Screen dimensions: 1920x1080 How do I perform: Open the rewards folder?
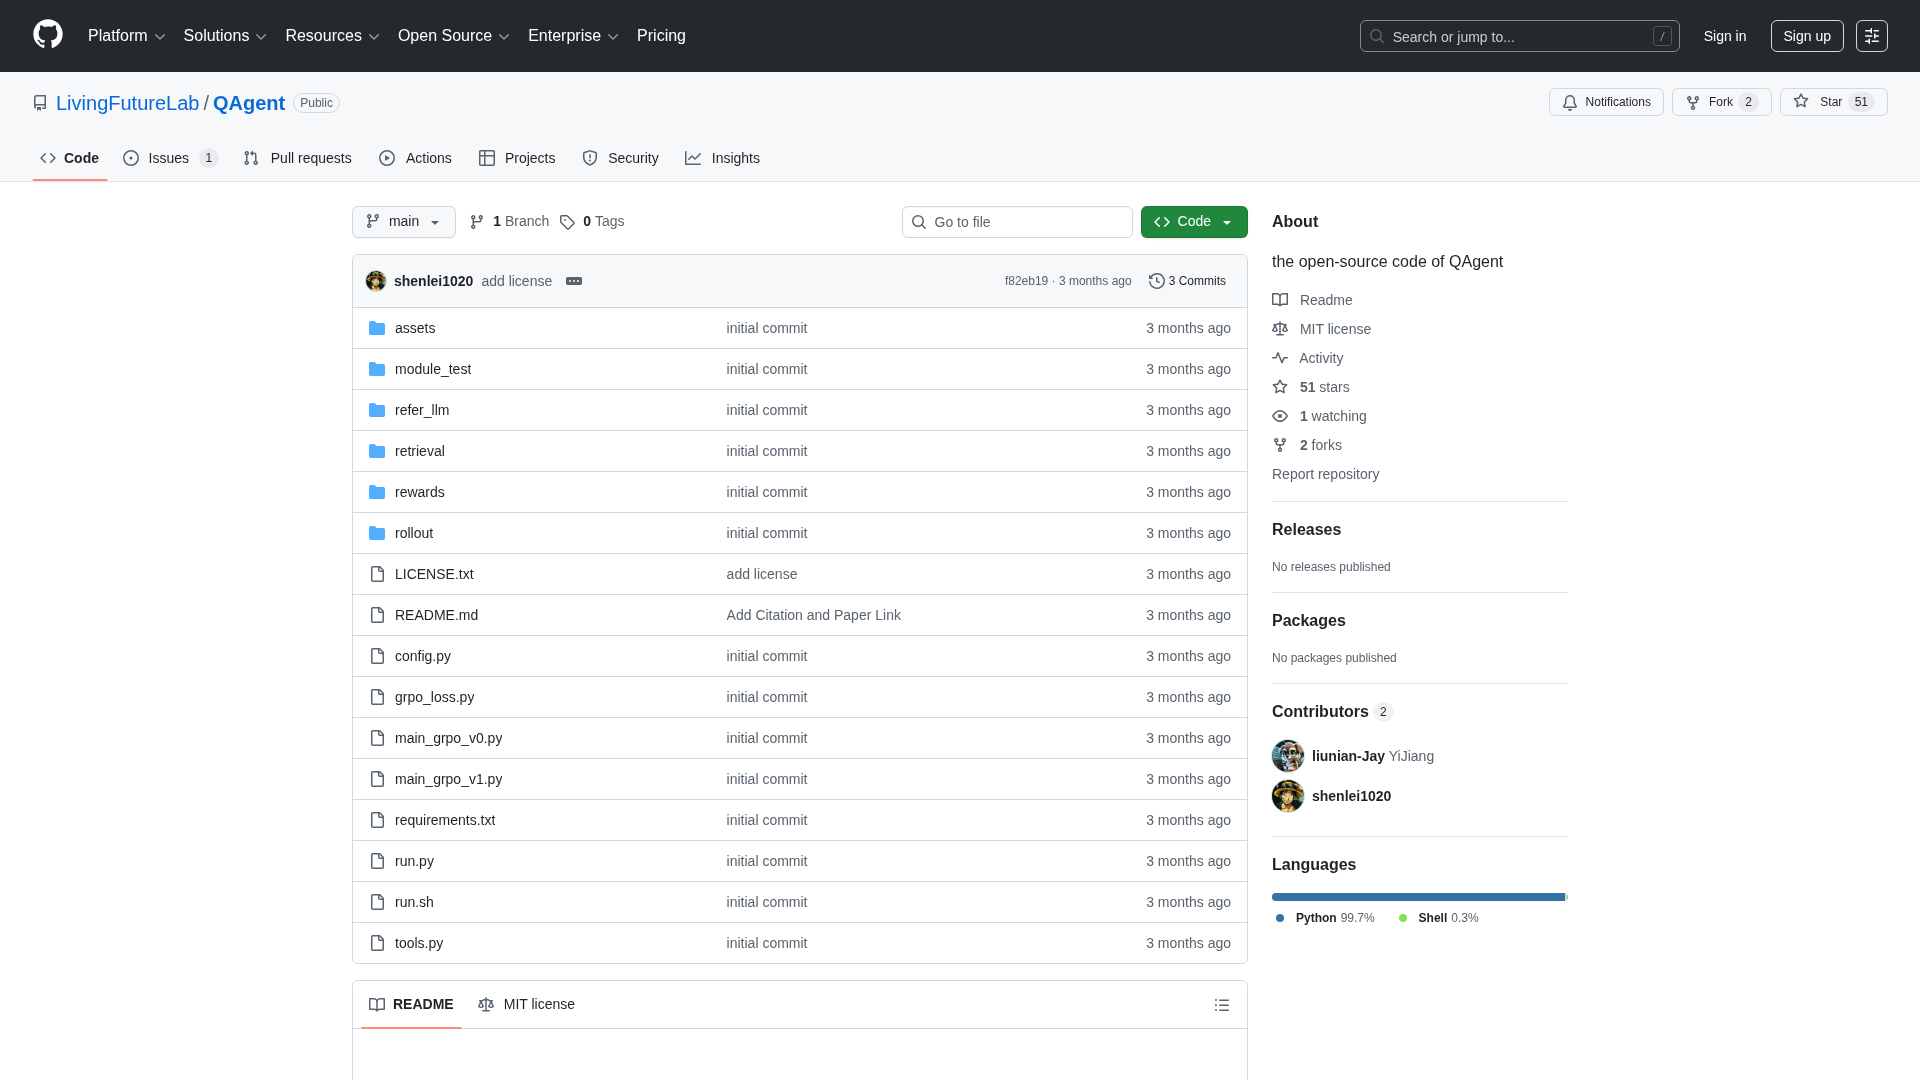[419, 492]
